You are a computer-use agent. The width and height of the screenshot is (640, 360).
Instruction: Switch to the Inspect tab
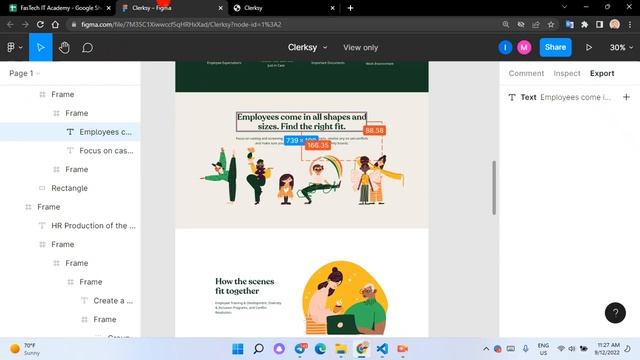click(x=567, y=73)
